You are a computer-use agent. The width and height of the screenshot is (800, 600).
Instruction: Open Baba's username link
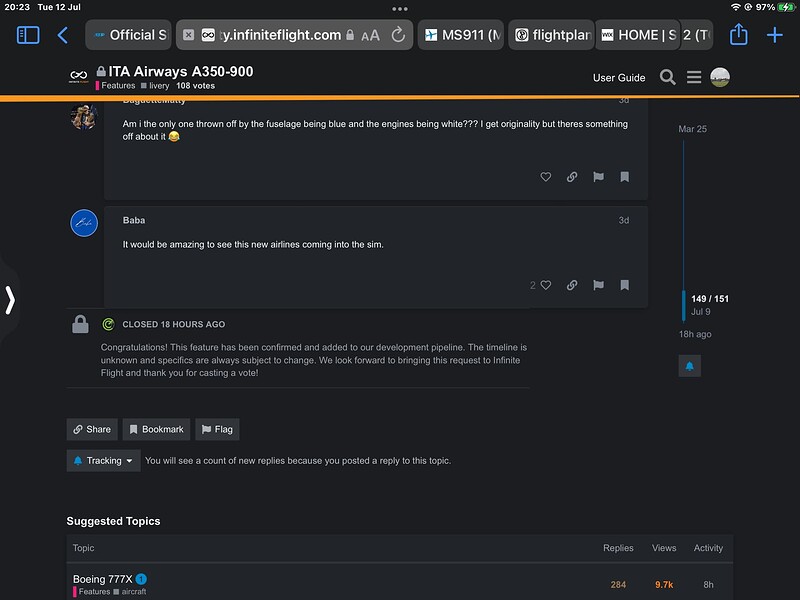click(x=134, y=220)
